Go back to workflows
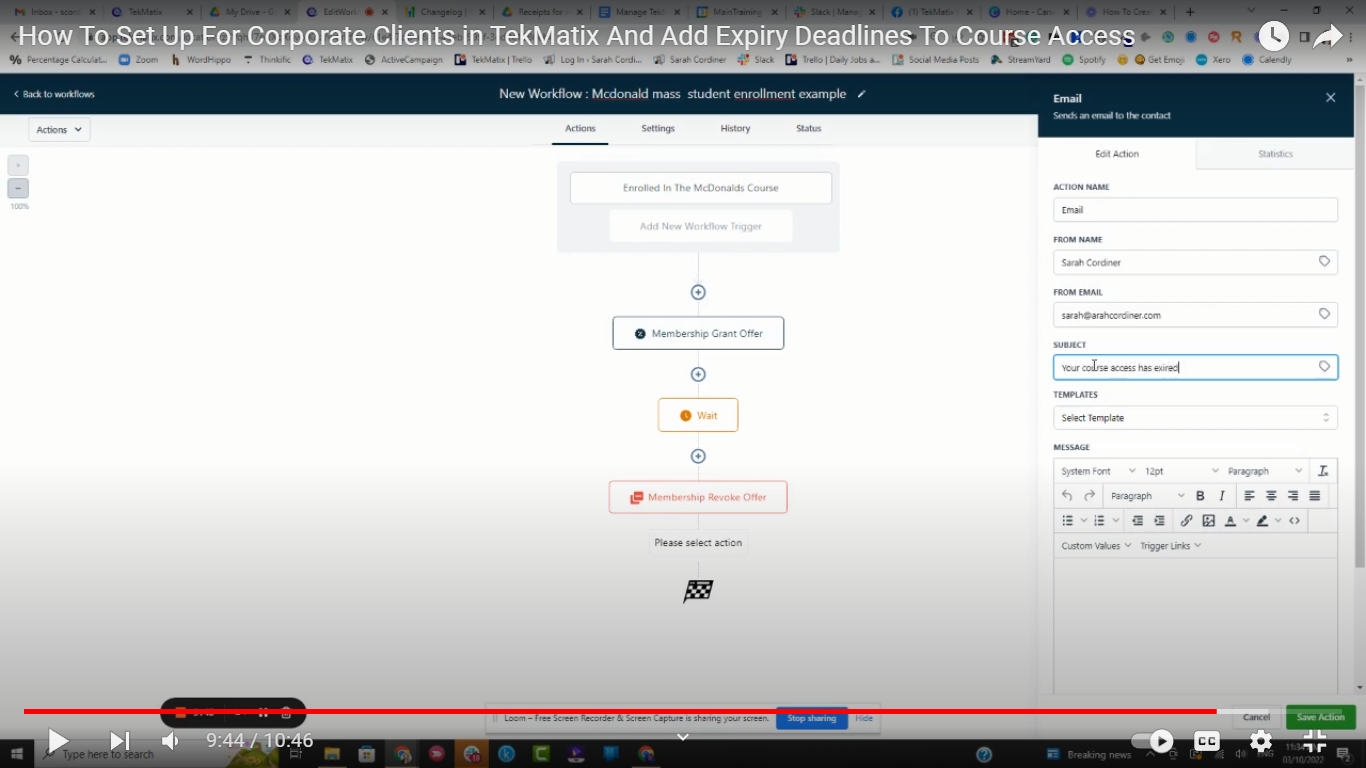Viewport: 1366px width, 768px height. pyautogui.click(x=55, y=94)
